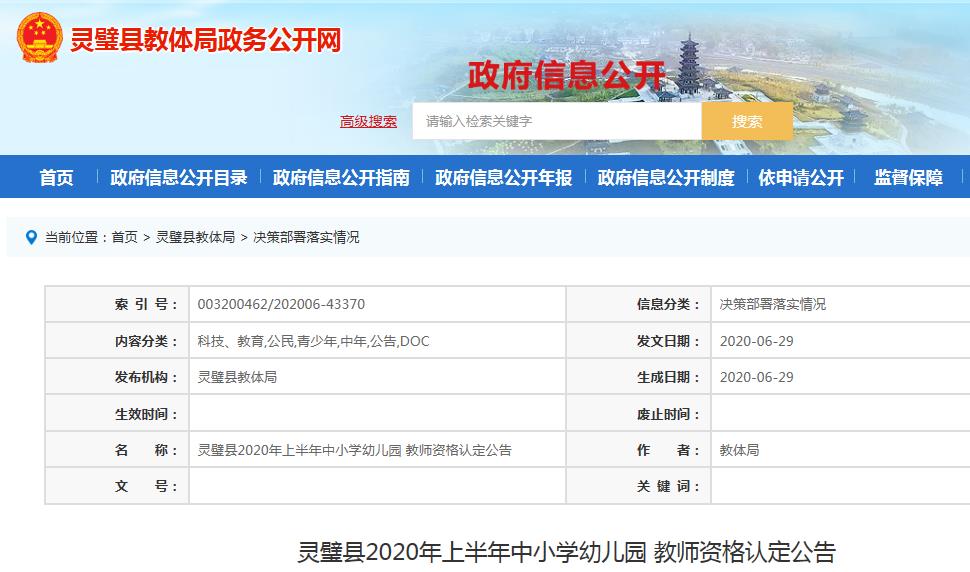Select 科技、教育,公民,青少年 content classification value
Screen dimensions: 970x572
(314, 341)
